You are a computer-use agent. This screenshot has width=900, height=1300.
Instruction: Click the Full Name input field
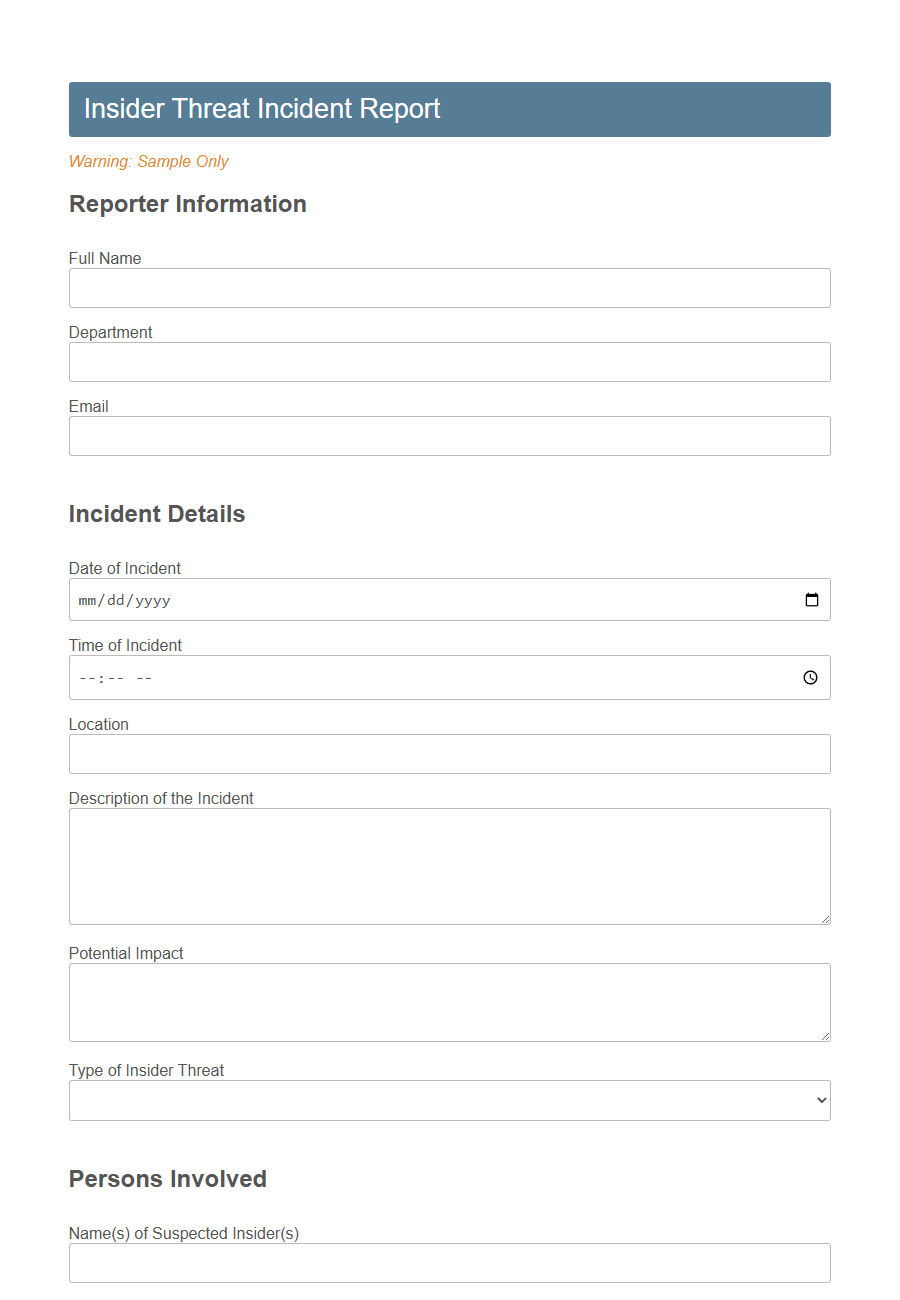pyautogui.click(x=450, y=288)
